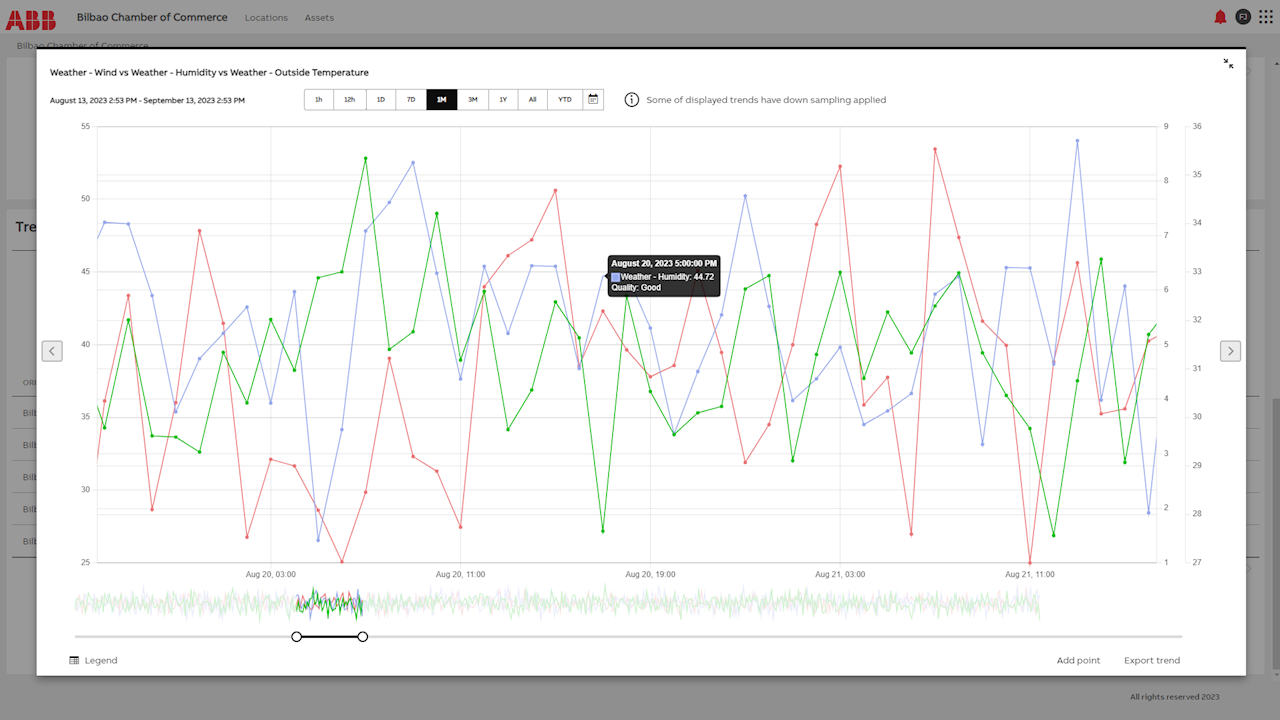Click the overview minimap timeline

600,603
